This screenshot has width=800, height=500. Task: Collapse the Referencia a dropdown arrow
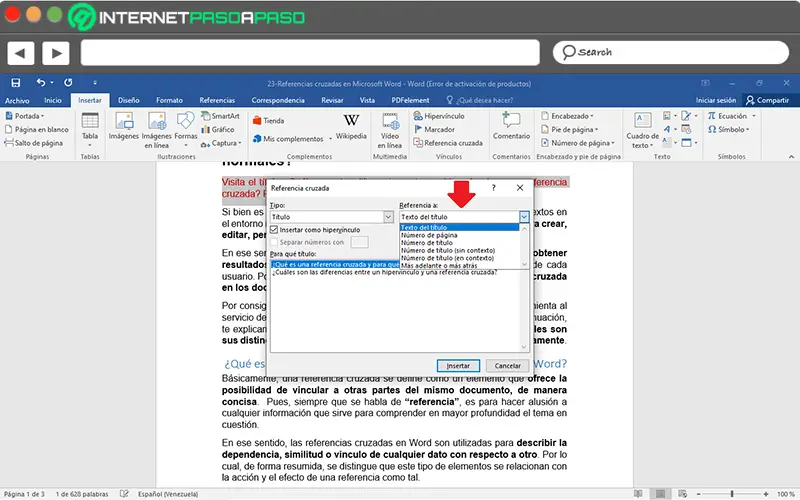click(x=524, y=217)
